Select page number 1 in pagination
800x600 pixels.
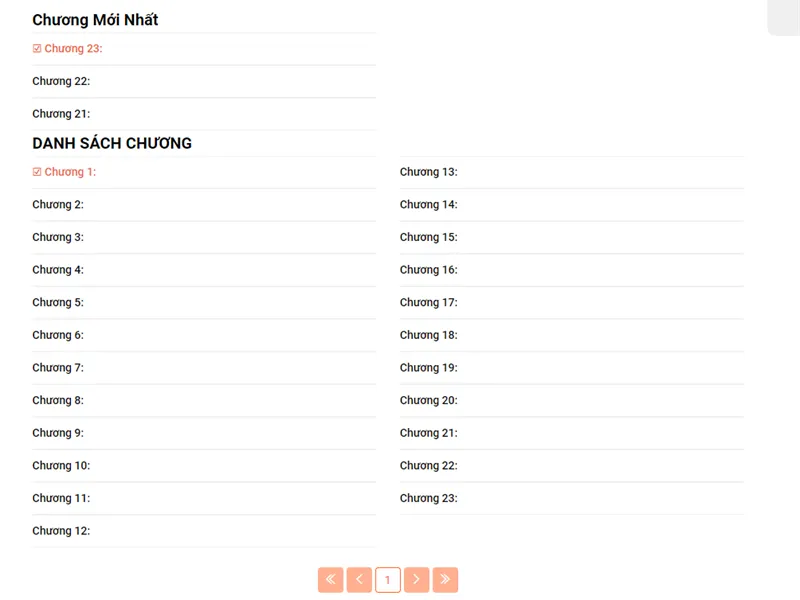click(388, 580)
